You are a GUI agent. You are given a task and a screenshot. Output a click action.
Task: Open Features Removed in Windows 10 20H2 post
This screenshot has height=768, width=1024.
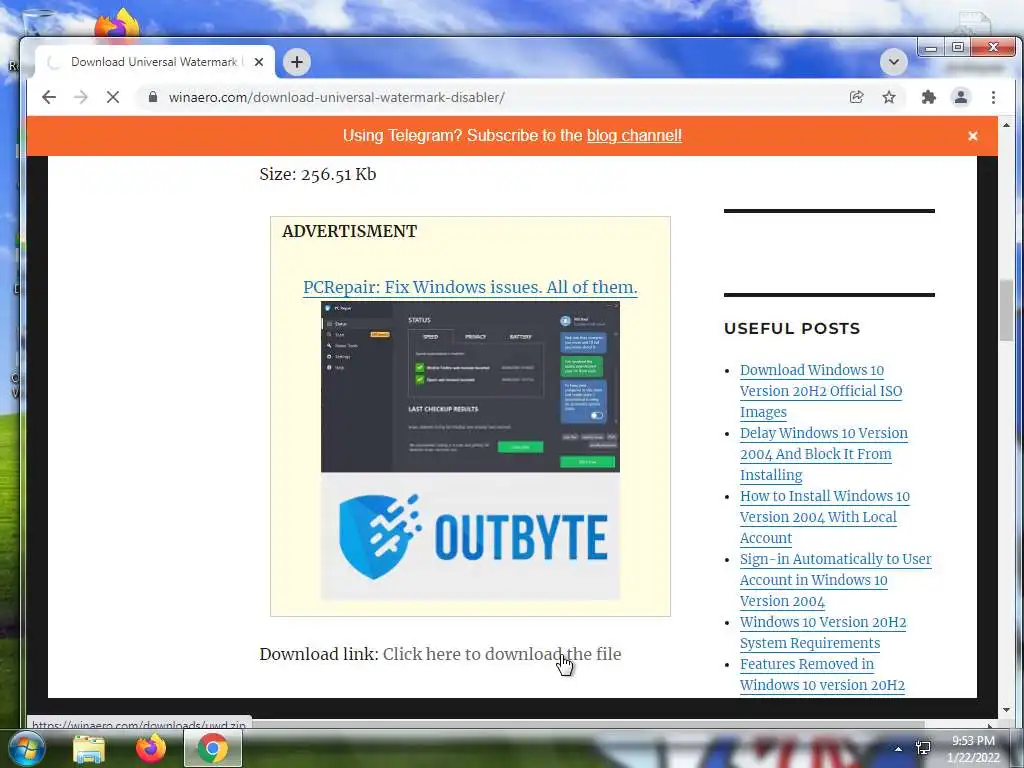coord(822,675)
